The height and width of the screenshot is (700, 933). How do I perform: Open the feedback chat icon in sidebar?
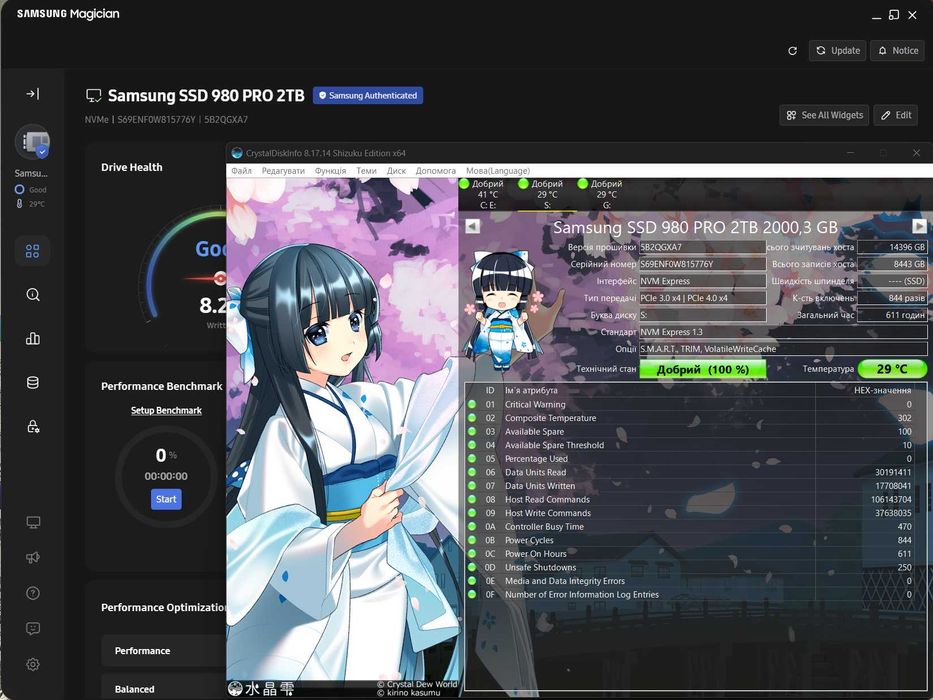(x=33, y=629)
